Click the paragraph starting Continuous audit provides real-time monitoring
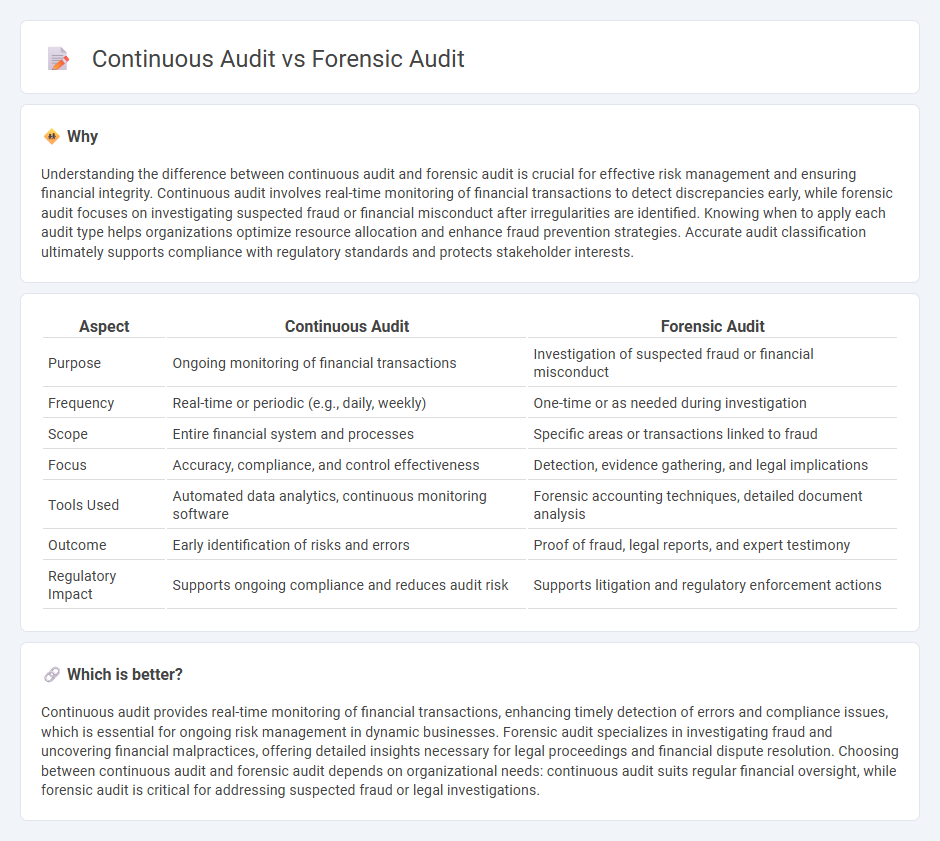 point(469,751)
